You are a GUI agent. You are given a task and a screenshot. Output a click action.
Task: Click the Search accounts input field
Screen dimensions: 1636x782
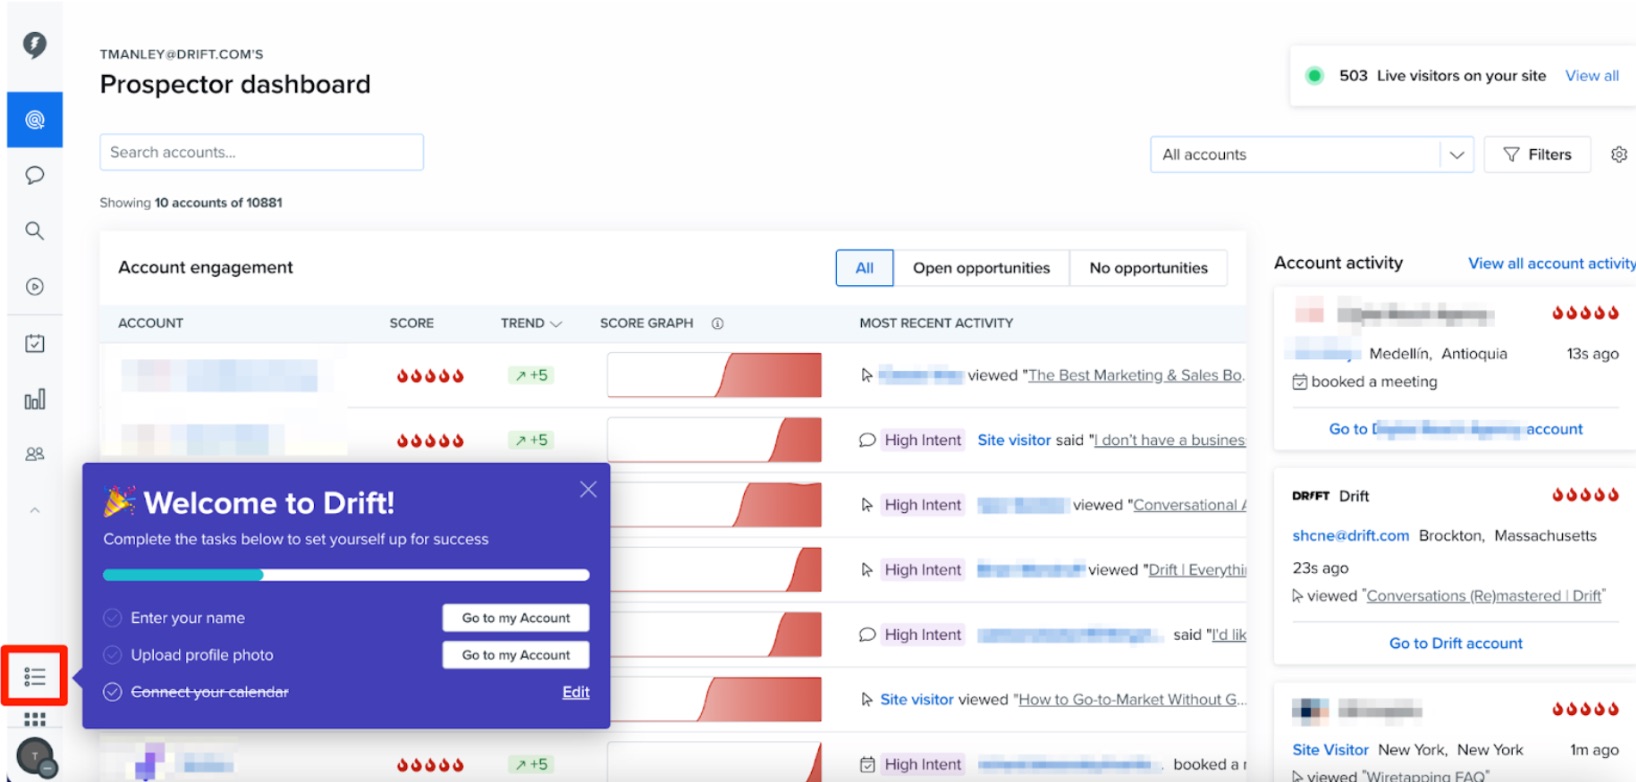tap(262, 152)
